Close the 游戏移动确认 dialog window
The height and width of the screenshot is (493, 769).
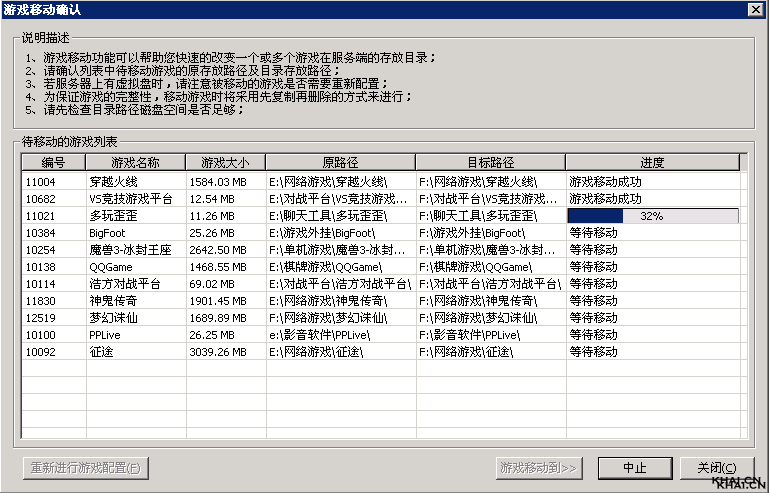pos(755,10)
